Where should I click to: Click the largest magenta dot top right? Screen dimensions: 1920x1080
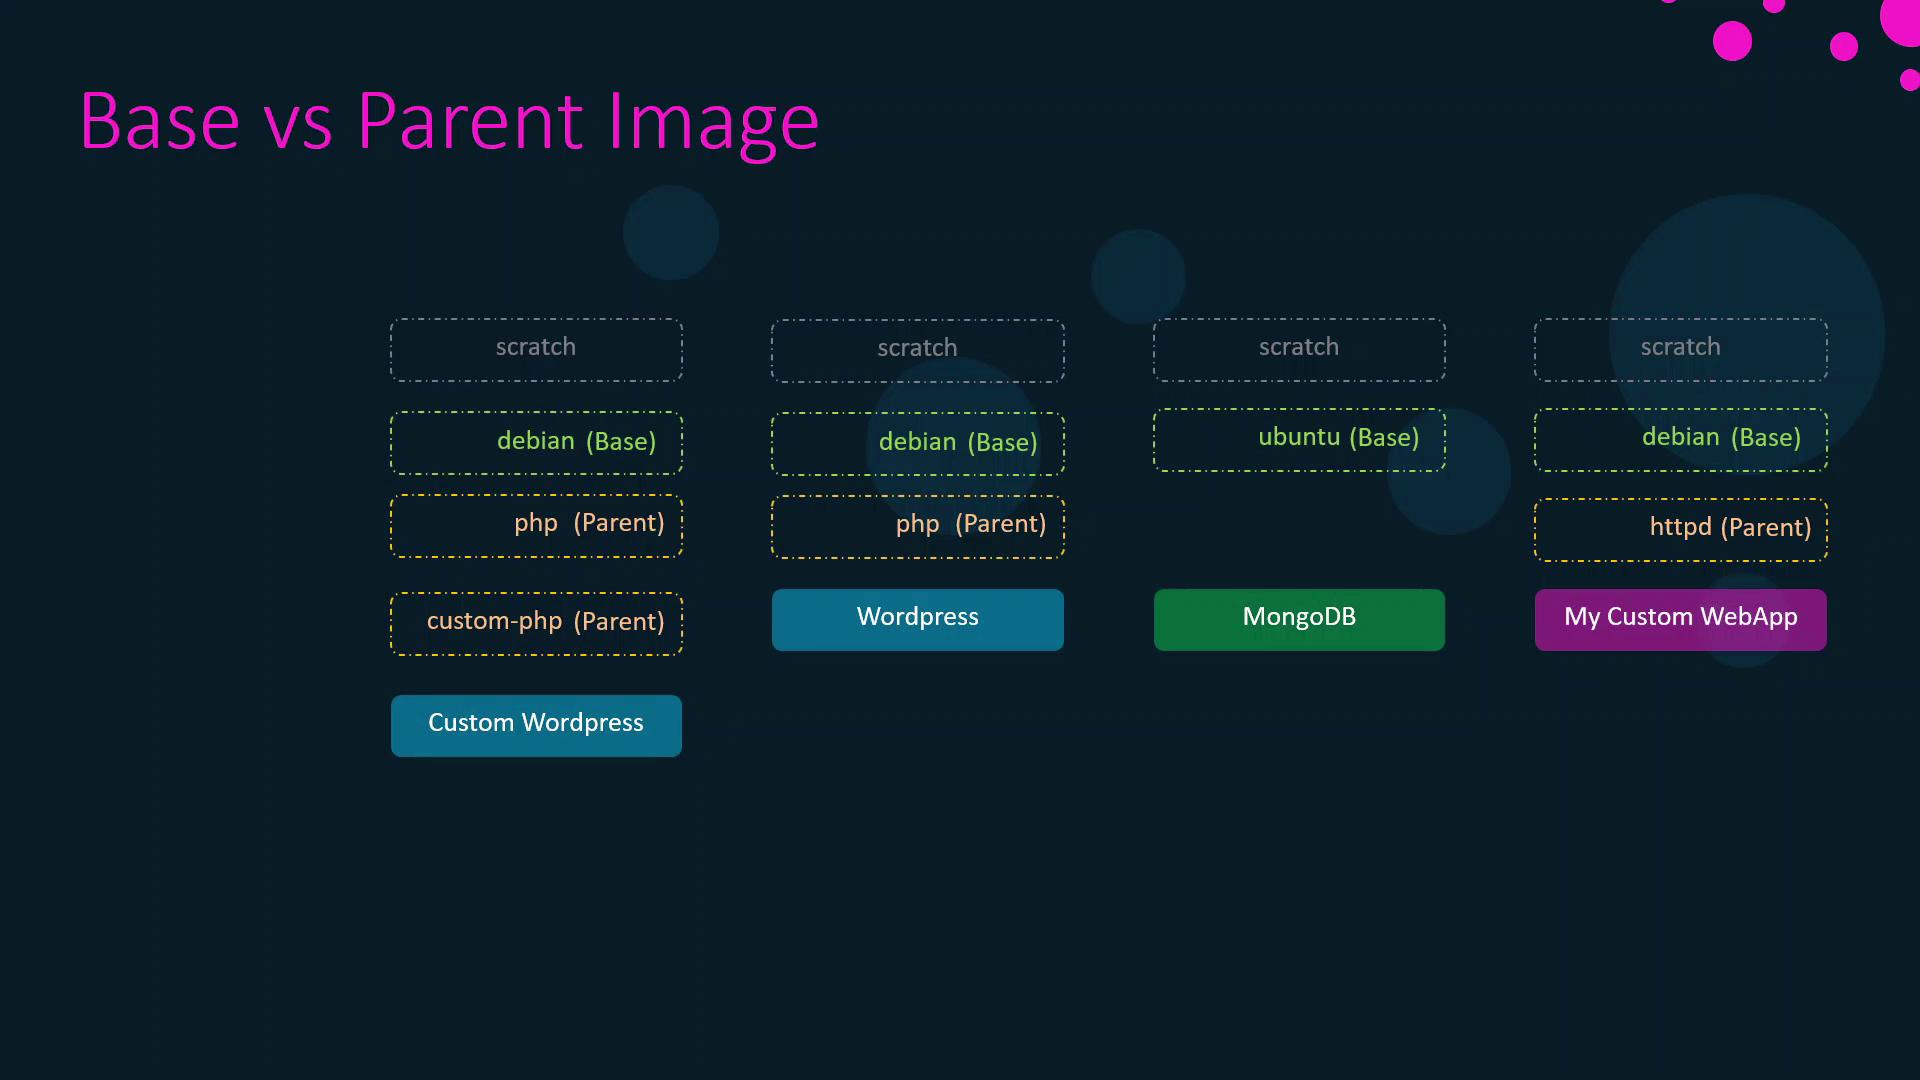(1902, 20)
